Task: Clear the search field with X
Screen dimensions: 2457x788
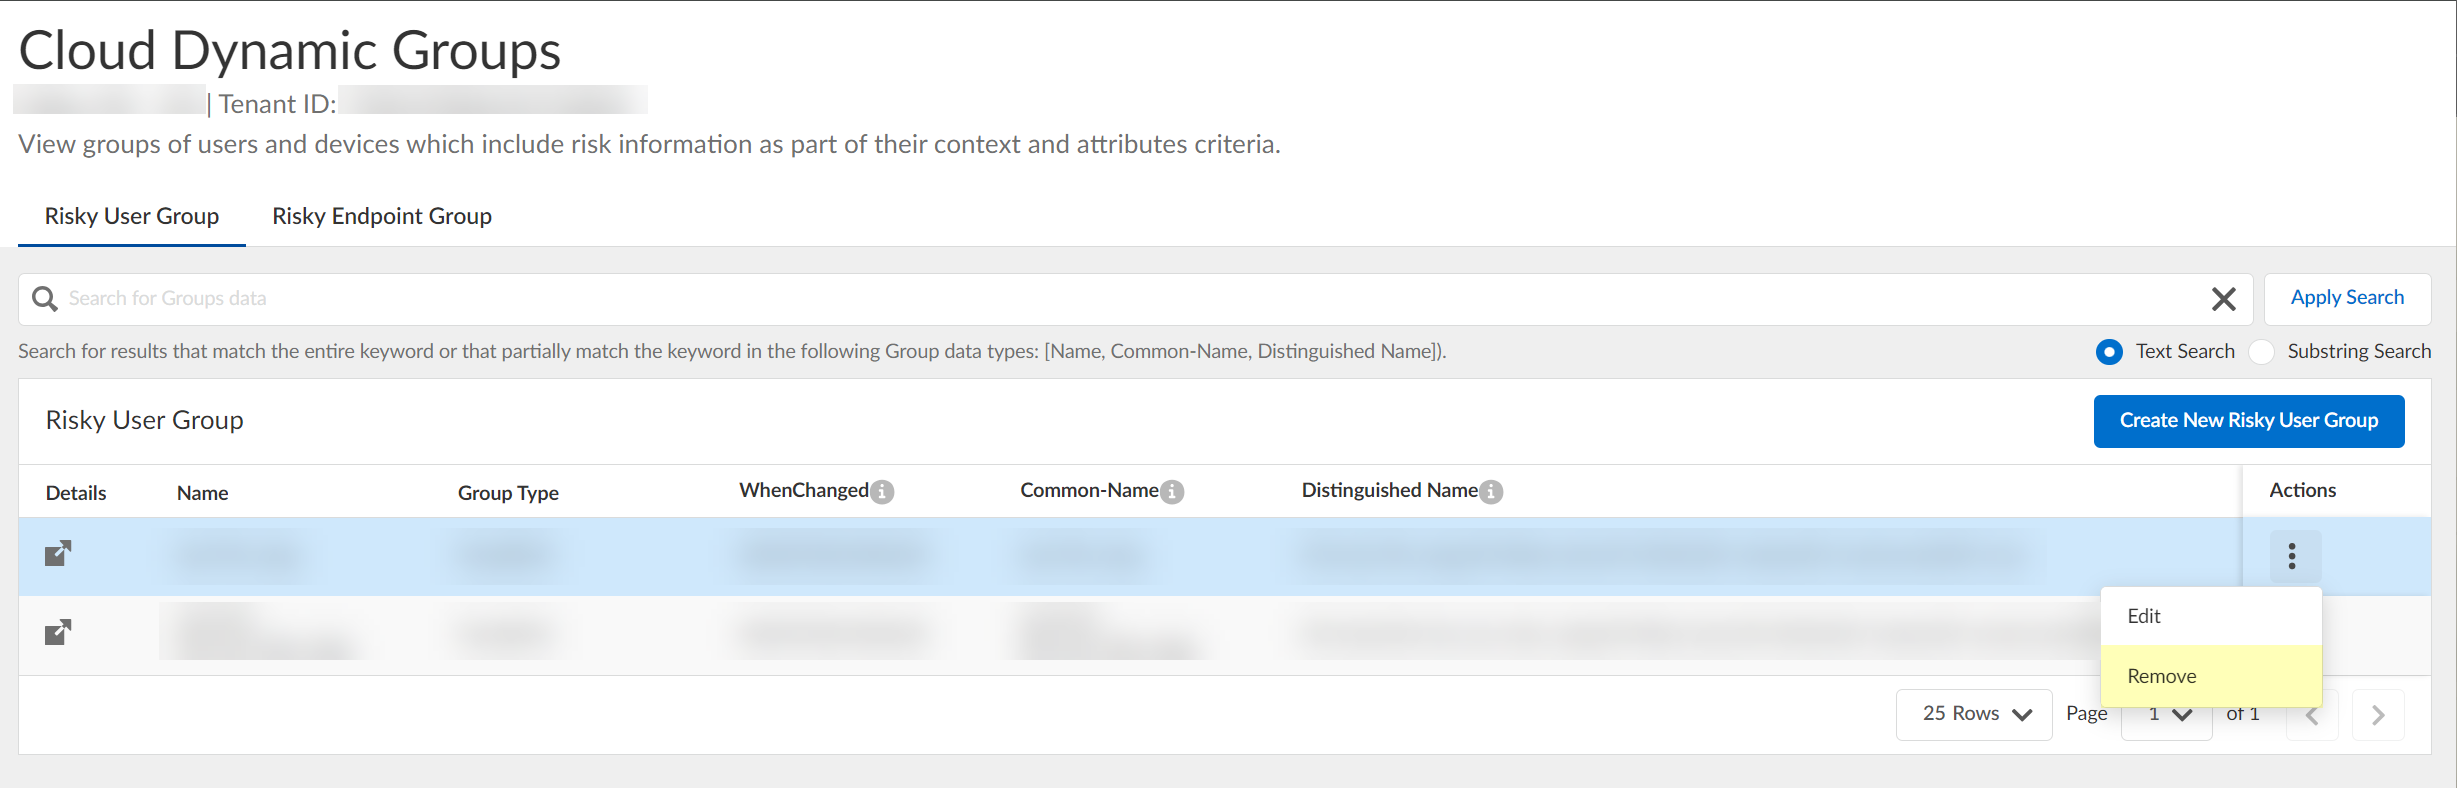Action: coord(2223,299)
